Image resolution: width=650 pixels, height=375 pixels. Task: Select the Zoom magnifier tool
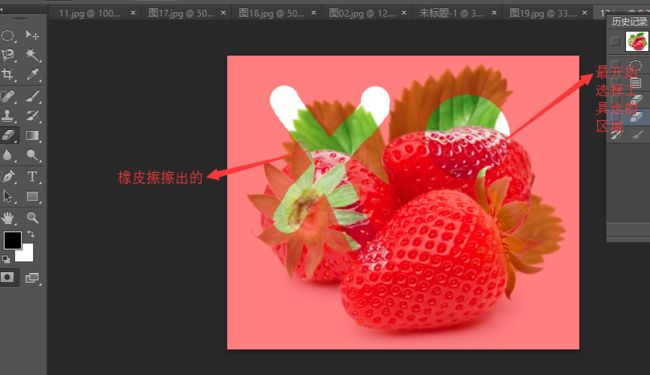point(32,218)
